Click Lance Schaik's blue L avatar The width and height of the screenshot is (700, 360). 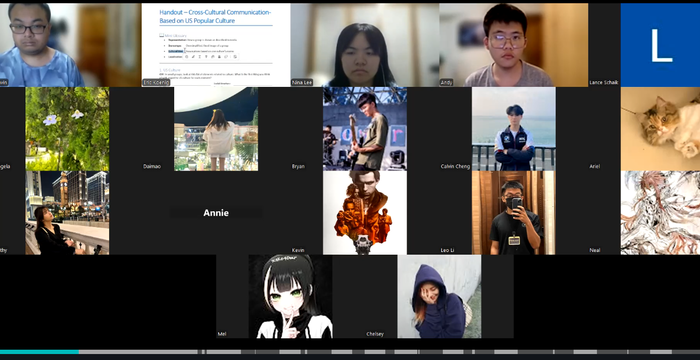point(660,45)
